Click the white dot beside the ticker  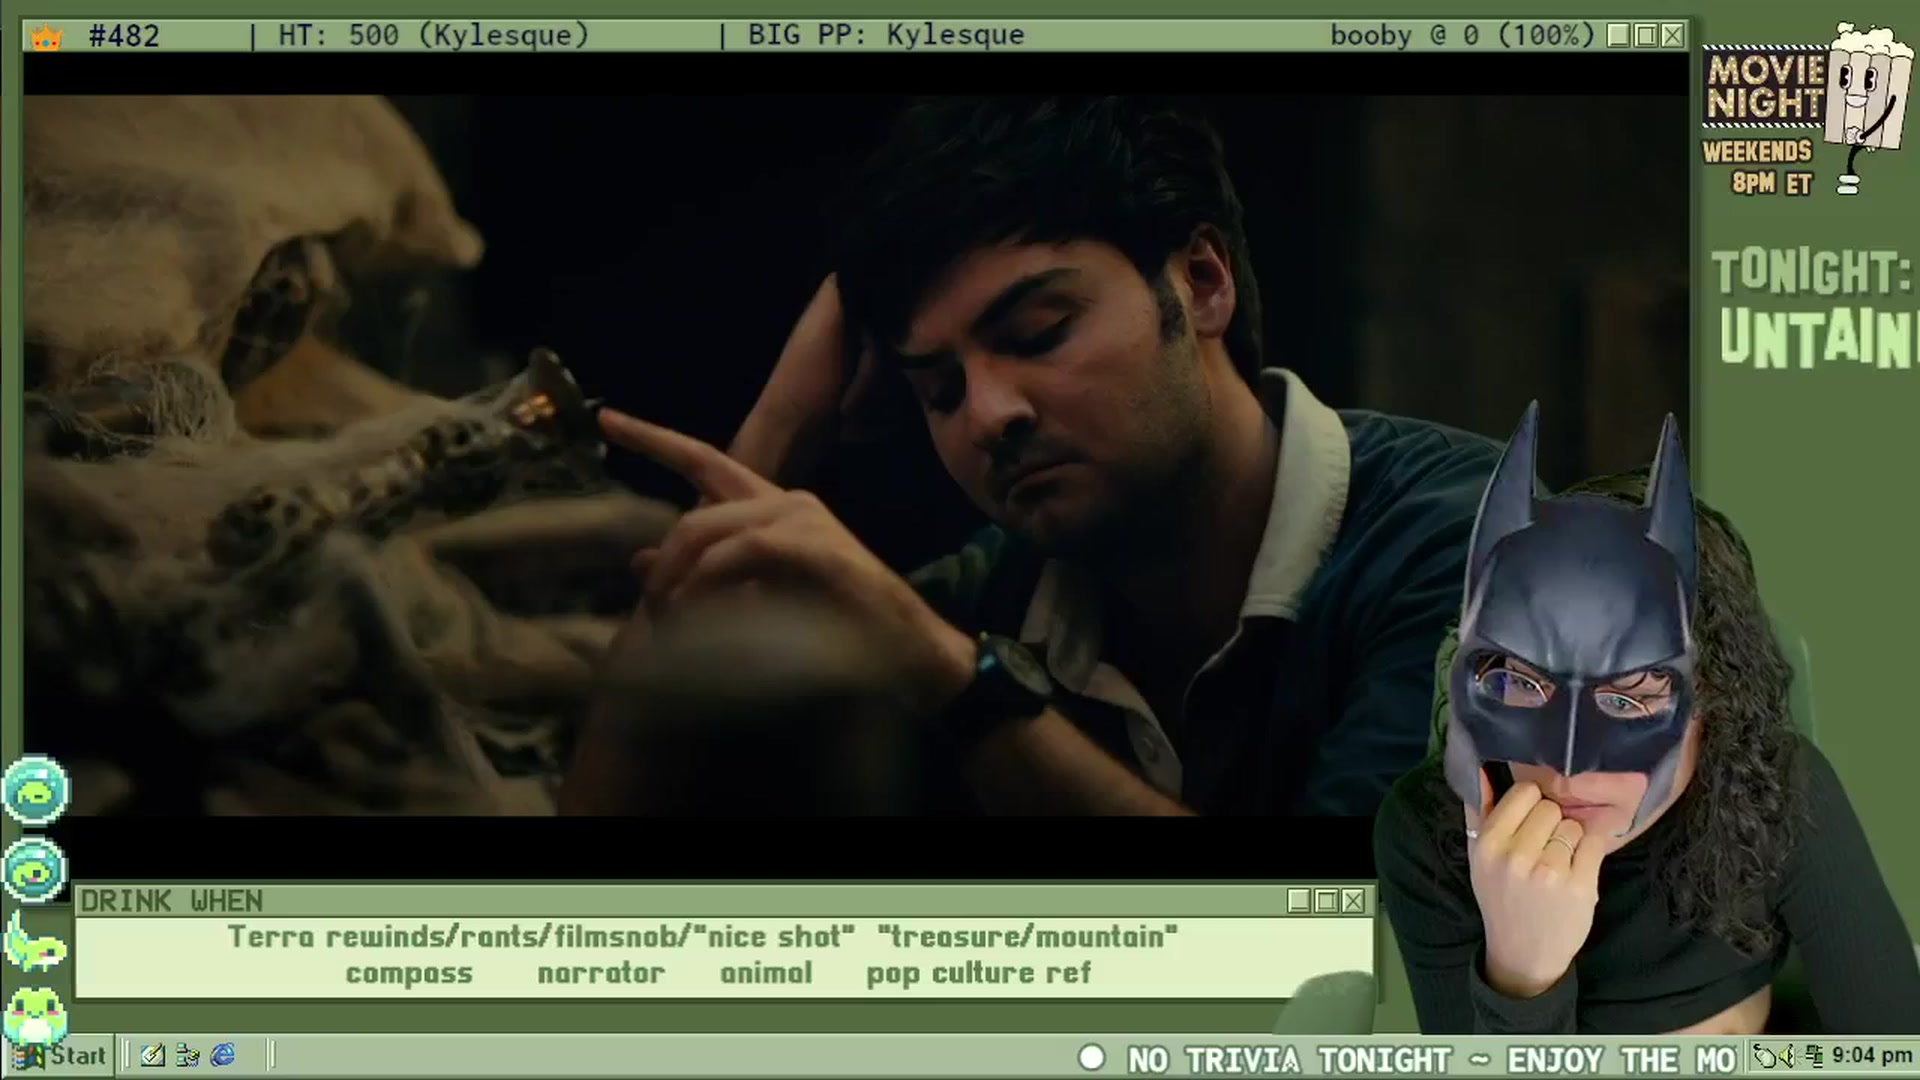(1092, 1057)
